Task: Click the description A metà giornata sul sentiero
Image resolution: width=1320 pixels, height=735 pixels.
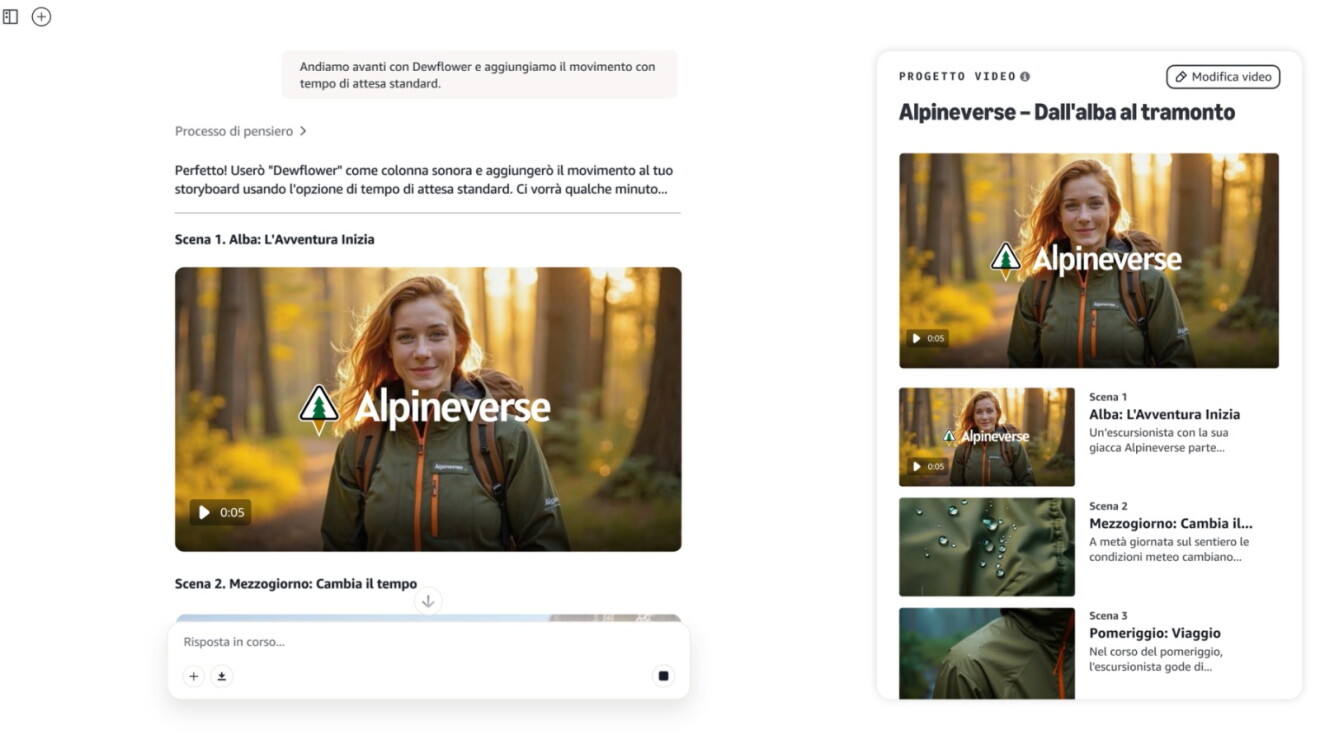Action: (1169, 549)
